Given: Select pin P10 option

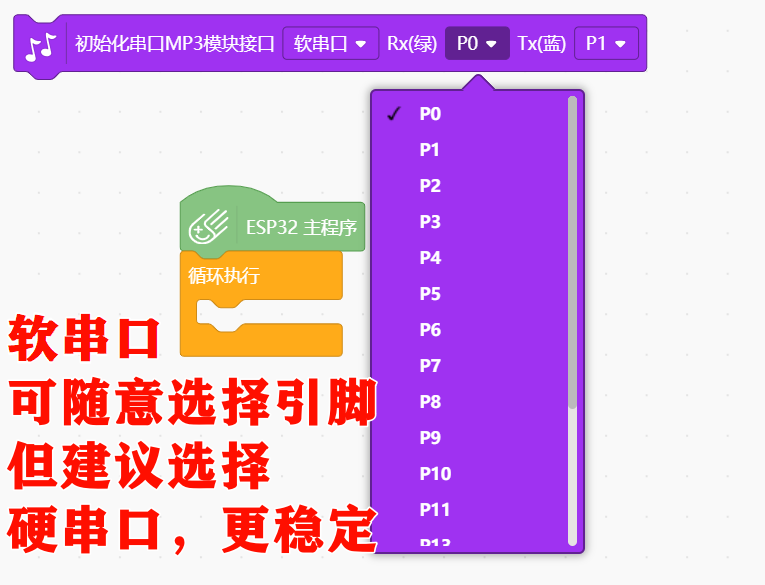Looking at the screenshot, I should coord(468,474).
